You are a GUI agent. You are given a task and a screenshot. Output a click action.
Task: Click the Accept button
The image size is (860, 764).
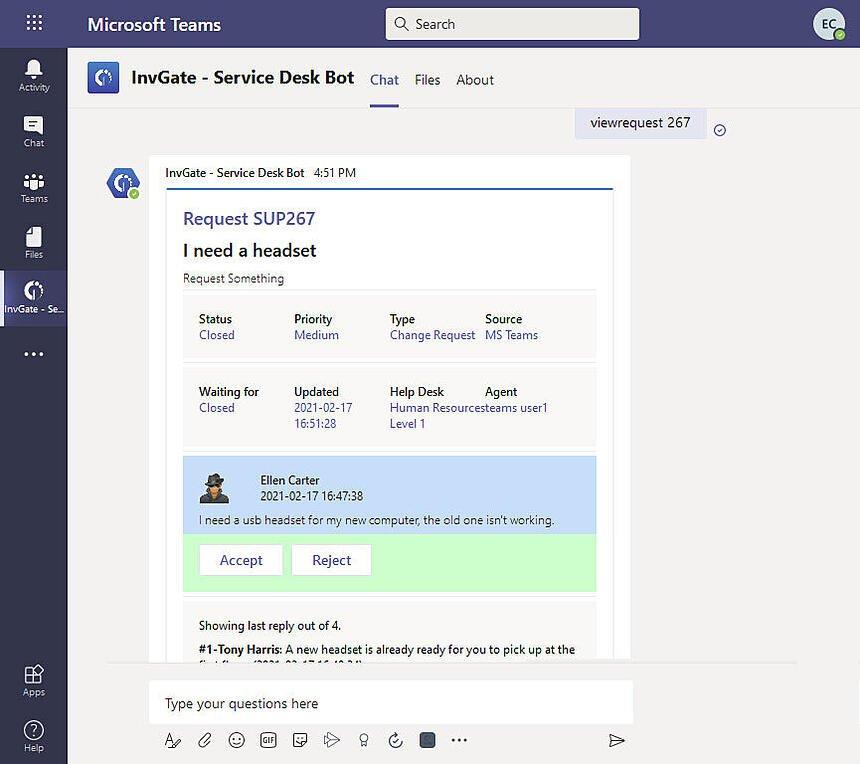click(241, 560)
